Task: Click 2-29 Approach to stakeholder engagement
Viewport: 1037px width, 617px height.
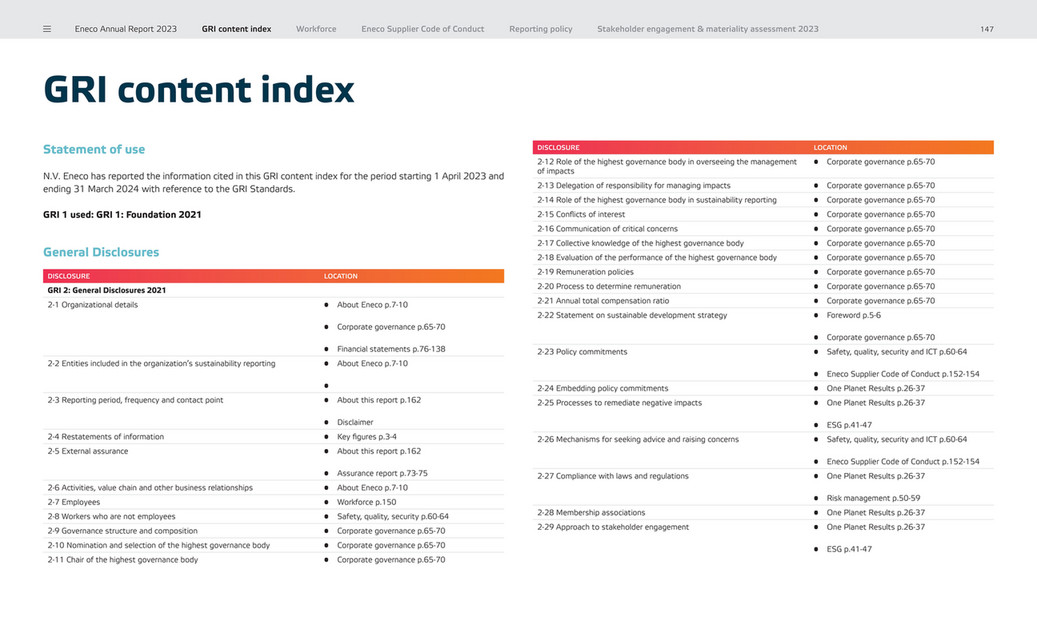Action: tap(612, 527)
